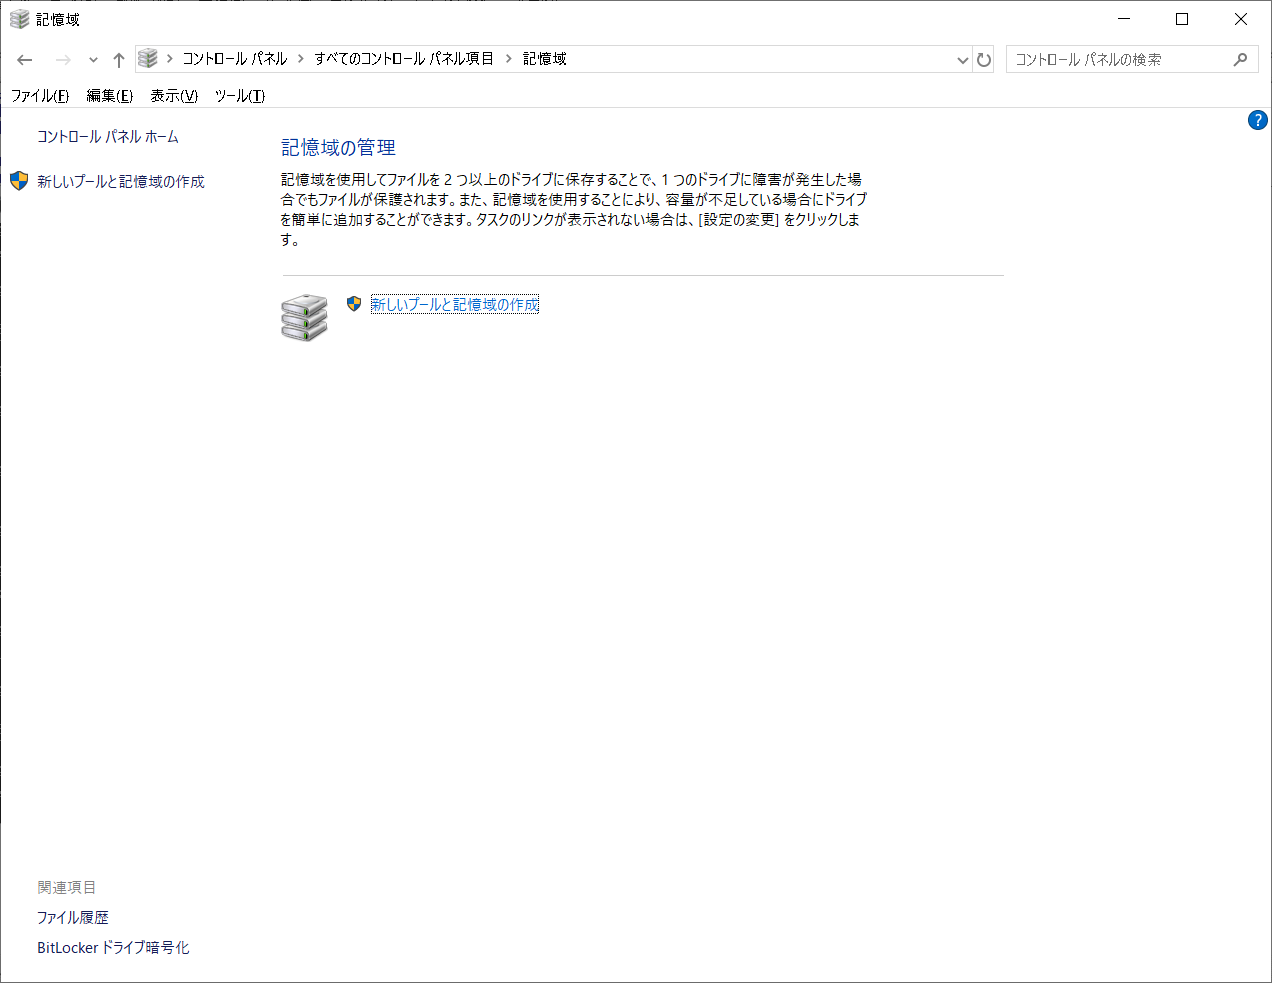
Task: Click the storage icon in the address bar
Action: (148, 59)
